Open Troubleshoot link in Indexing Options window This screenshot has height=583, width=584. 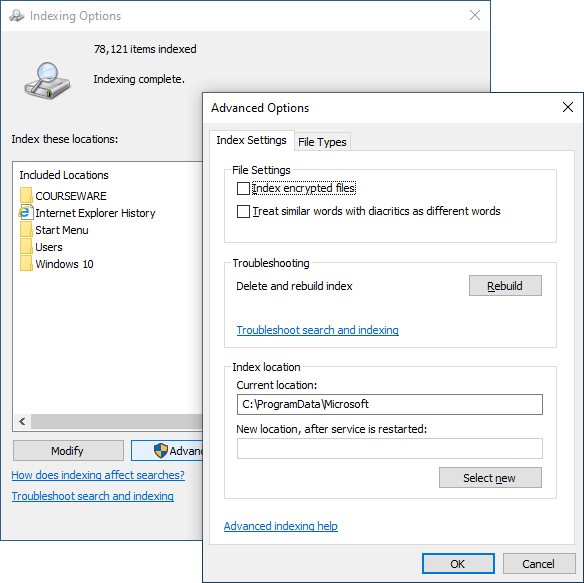click(93, 496)
